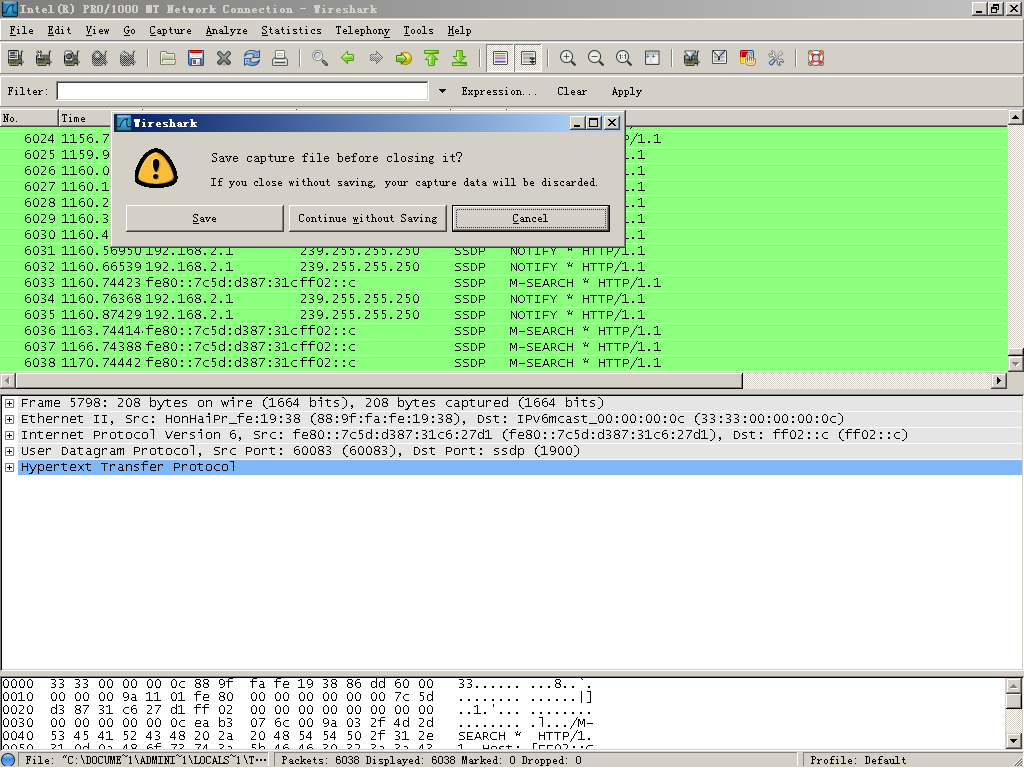Image resolution: width=1024 pixels, height=768 pixels.
Task: Sort by the Time column header
Action: tap(86, 118)
